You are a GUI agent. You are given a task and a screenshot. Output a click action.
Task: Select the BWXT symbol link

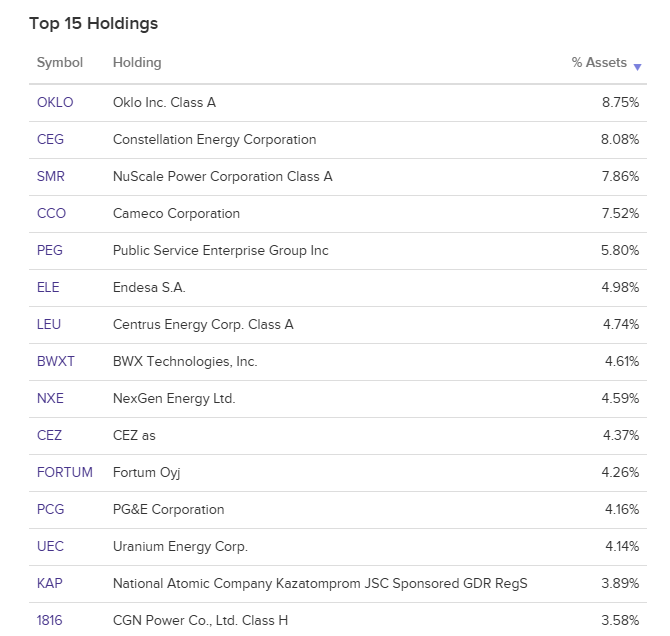[55, 361]
